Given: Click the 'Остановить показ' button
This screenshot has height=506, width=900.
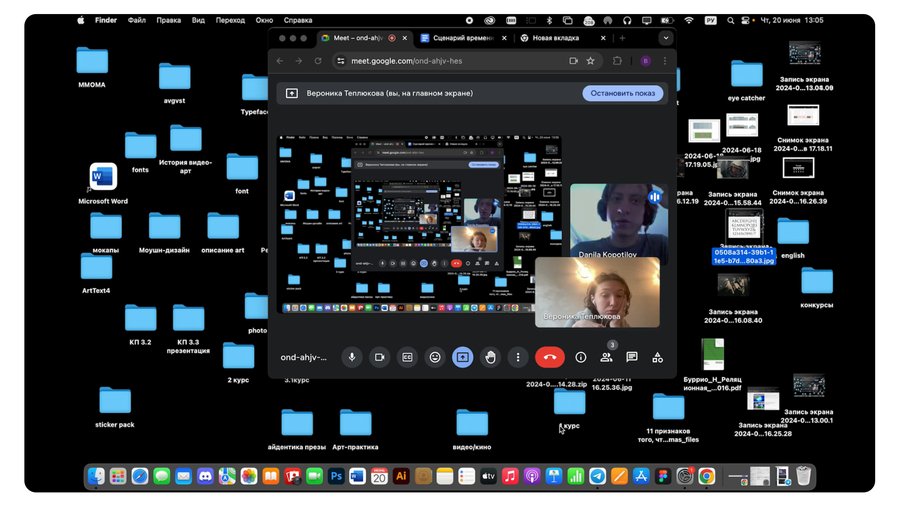Looking at the screenshot, I should pos(623,93).
